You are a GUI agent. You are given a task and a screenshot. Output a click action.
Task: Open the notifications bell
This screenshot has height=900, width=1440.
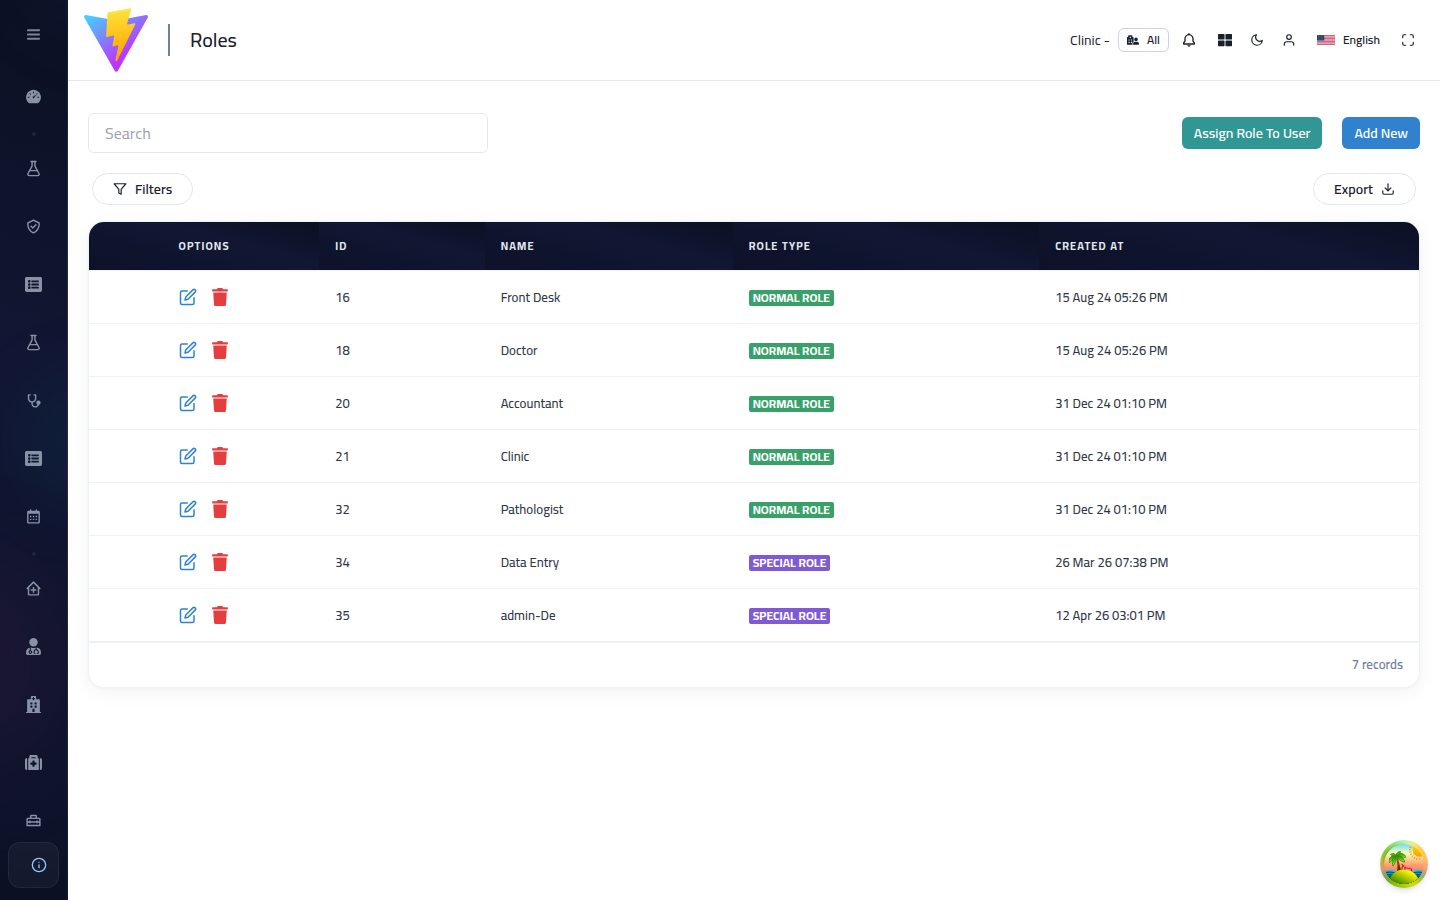[x=1189, y=40]
